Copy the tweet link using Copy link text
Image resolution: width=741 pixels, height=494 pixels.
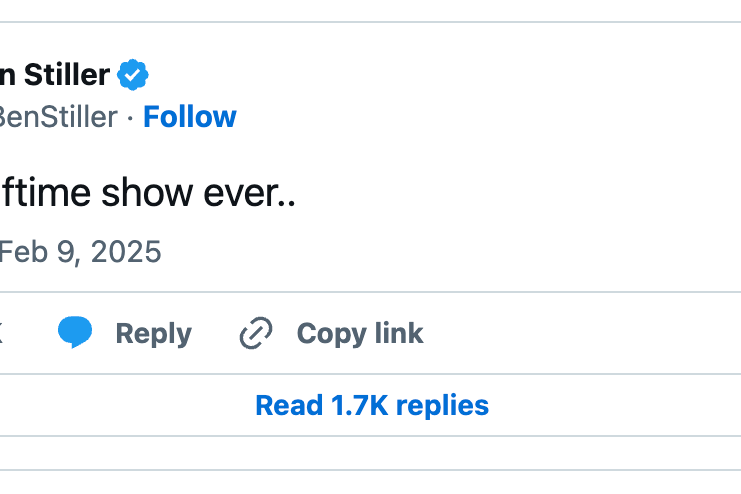(x=360, y=334)
